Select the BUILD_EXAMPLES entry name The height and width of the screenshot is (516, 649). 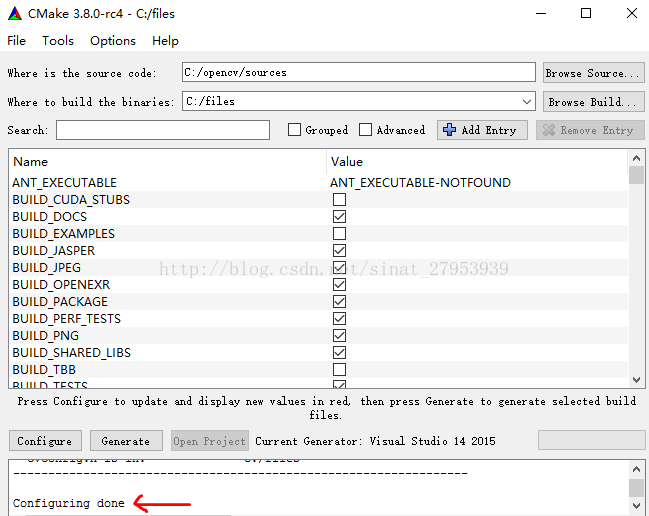point(64,234)
